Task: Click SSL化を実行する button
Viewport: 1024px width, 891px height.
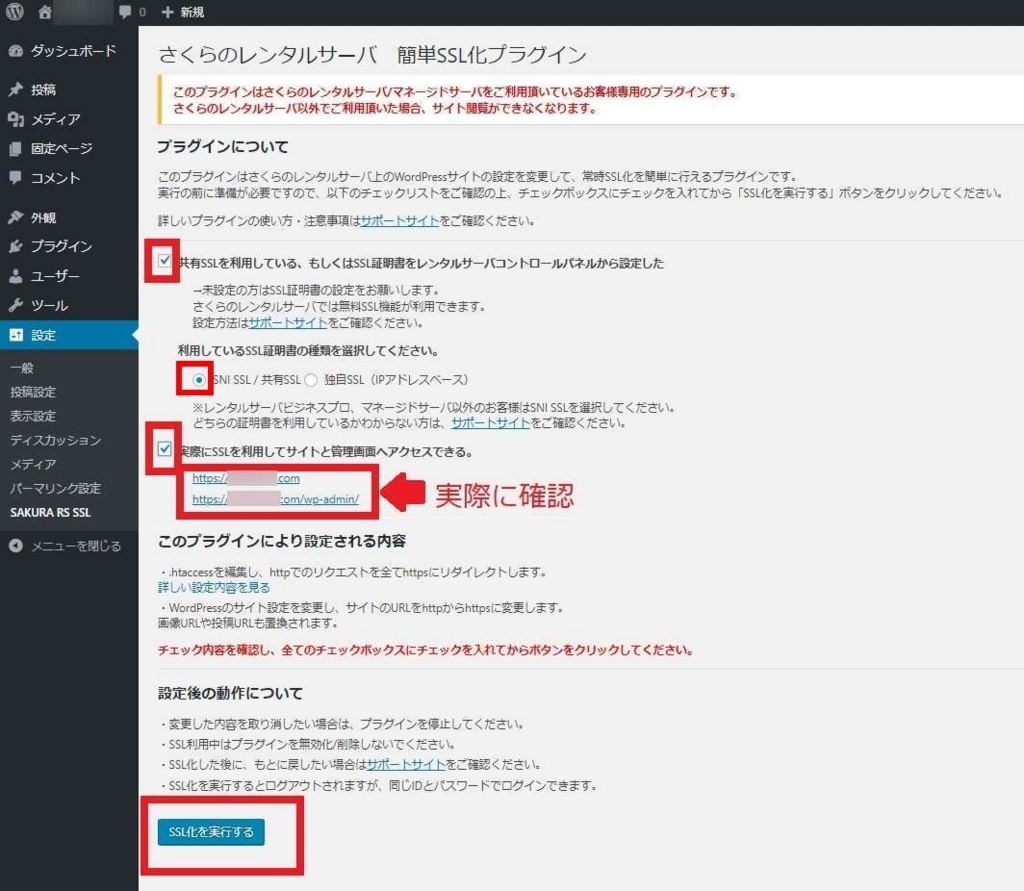Action: (211, 832)
